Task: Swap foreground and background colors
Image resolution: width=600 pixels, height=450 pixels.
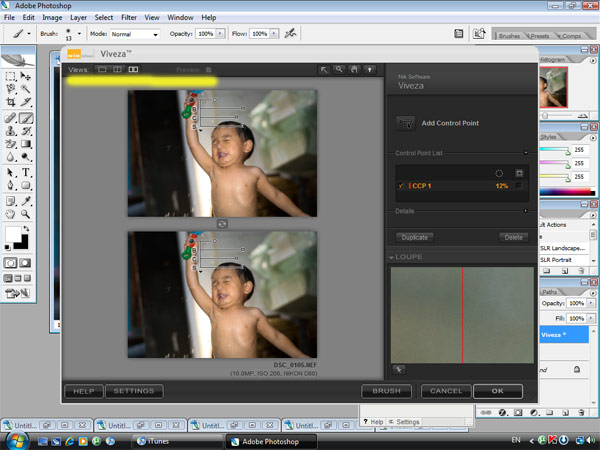Action: pyautogui.click(x=26, y=228)
